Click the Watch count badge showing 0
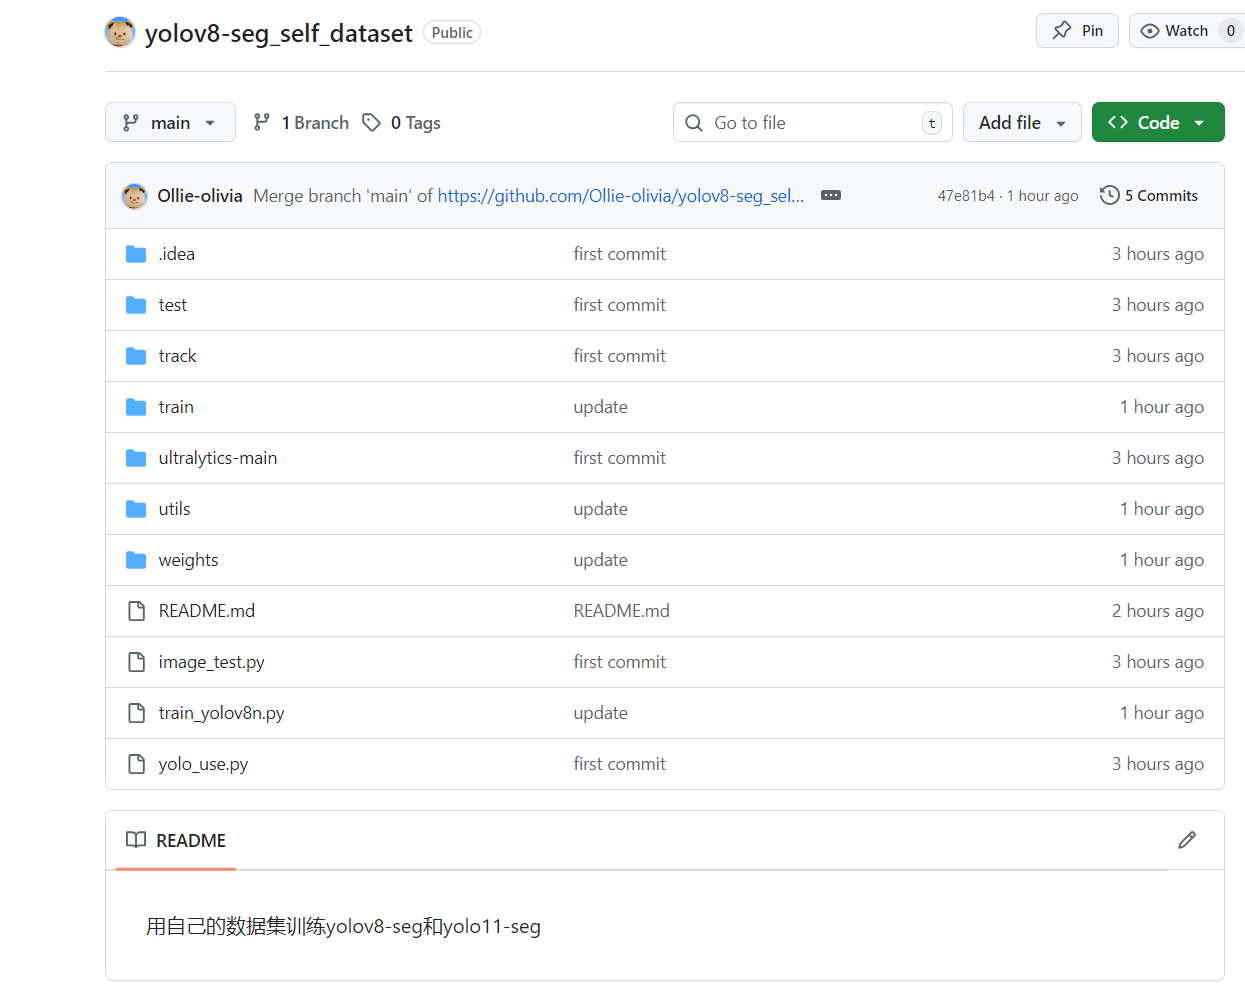 click(x=1231, y=31)
